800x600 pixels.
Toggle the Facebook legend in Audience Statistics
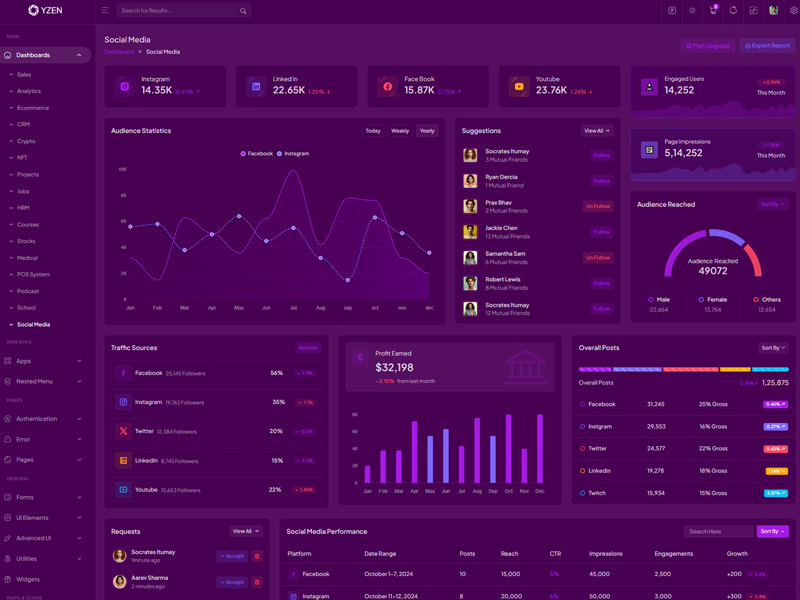[256, 154]
